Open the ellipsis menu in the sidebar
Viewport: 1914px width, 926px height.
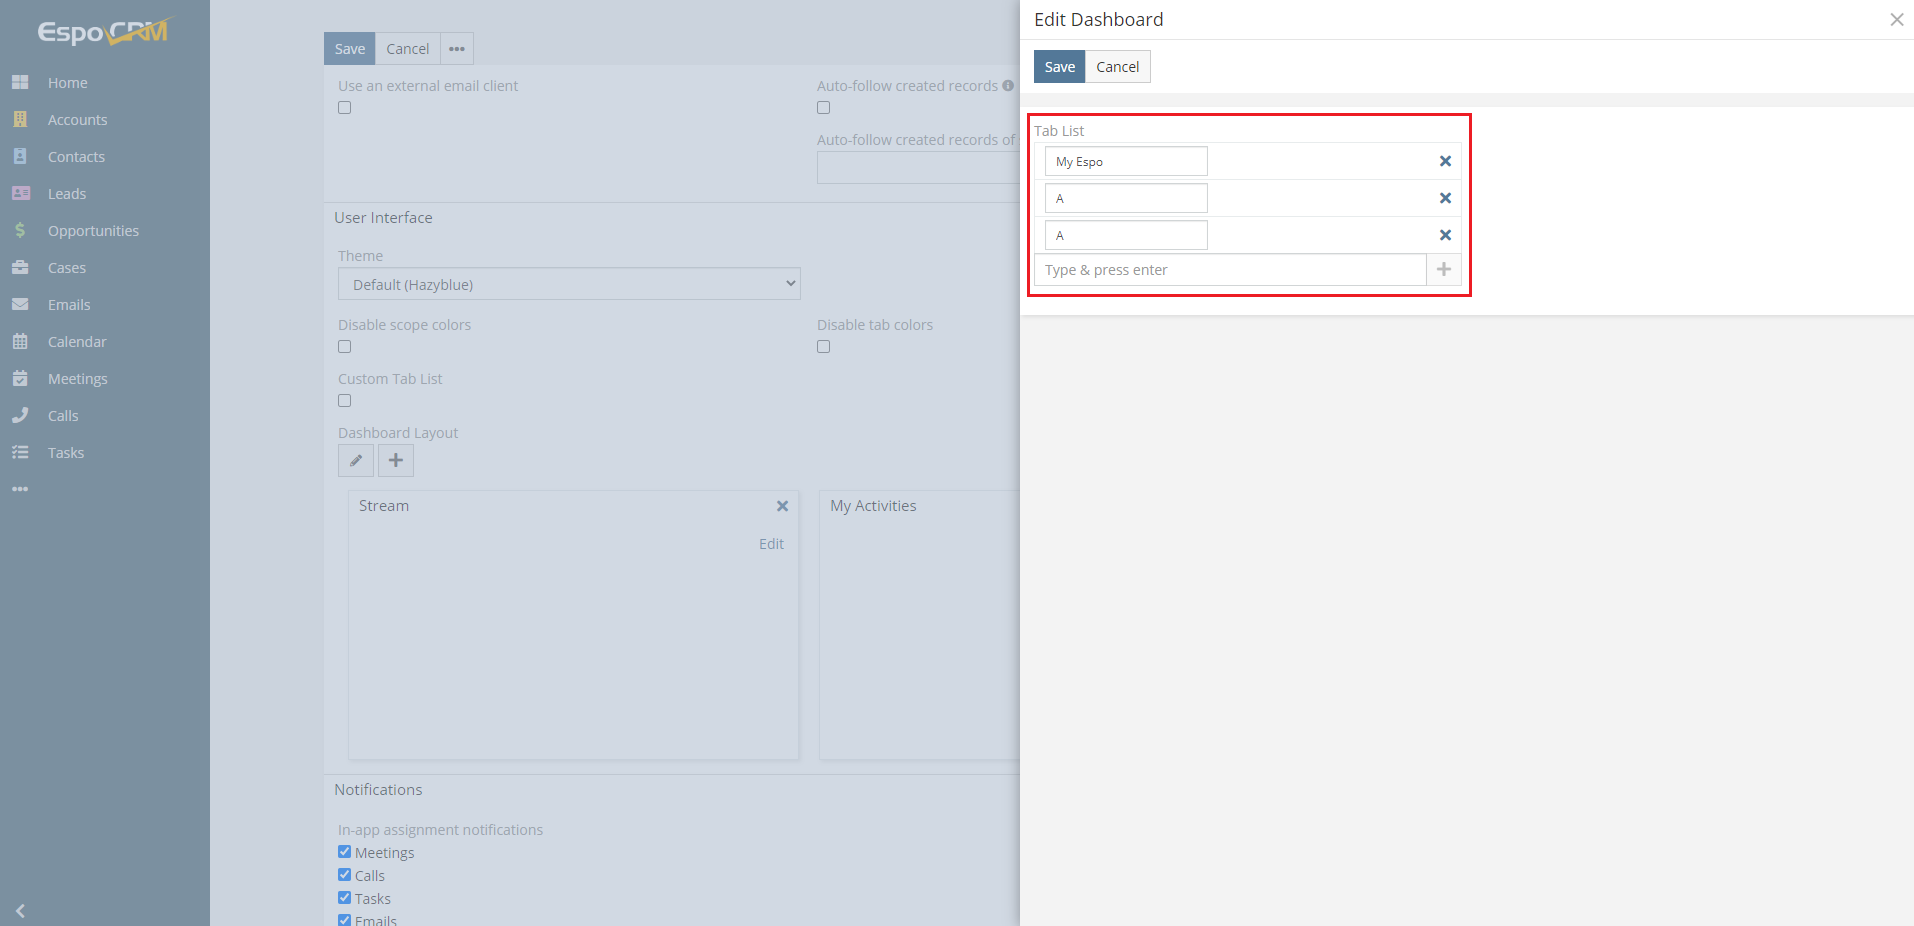click(x=20, y=489)
